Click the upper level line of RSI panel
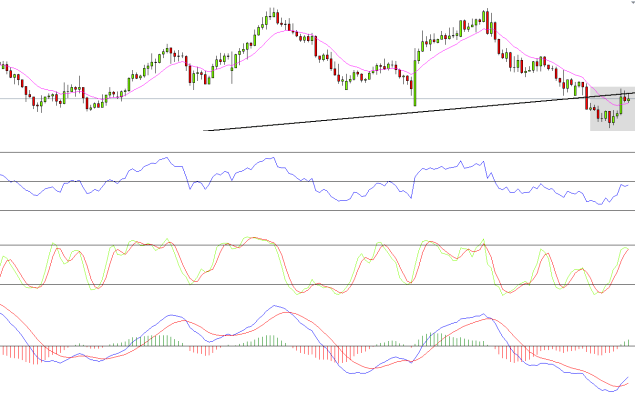This screenshot has height=402, width=635. (x=300, y=153)
